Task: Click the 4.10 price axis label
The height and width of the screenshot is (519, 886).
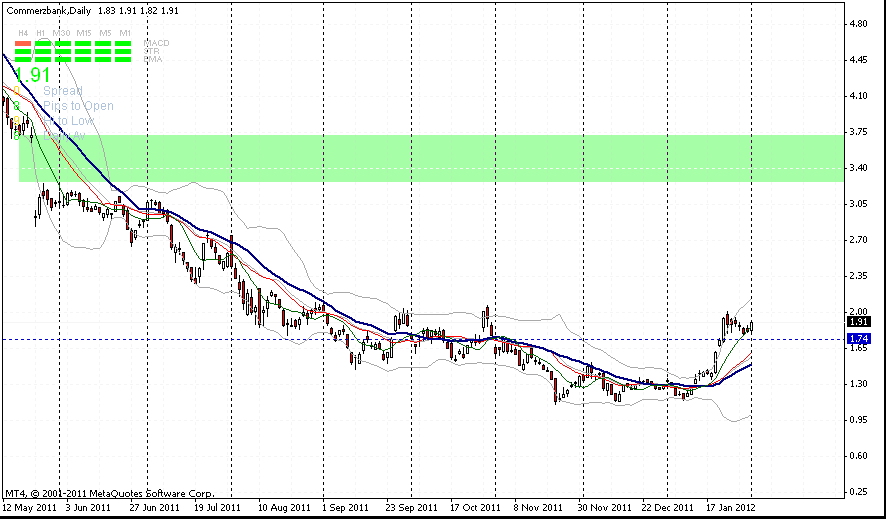Action: pos(858,96)
